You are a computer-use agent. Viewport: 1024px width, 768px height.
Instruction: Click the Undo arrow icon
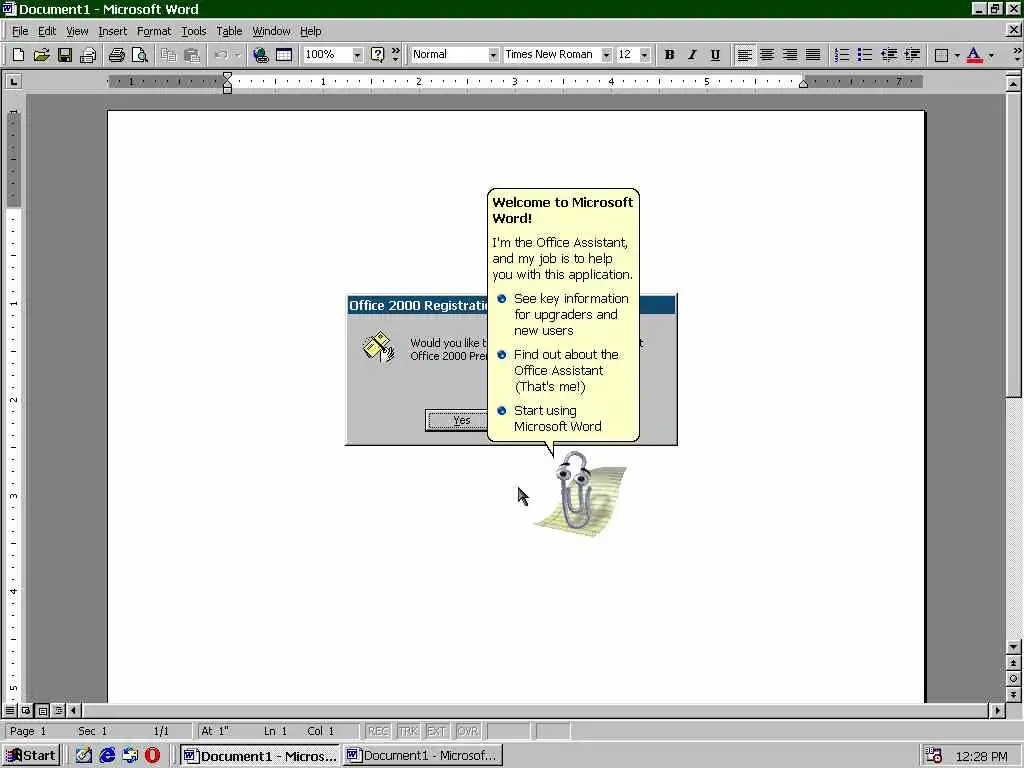tap(221, 55)
